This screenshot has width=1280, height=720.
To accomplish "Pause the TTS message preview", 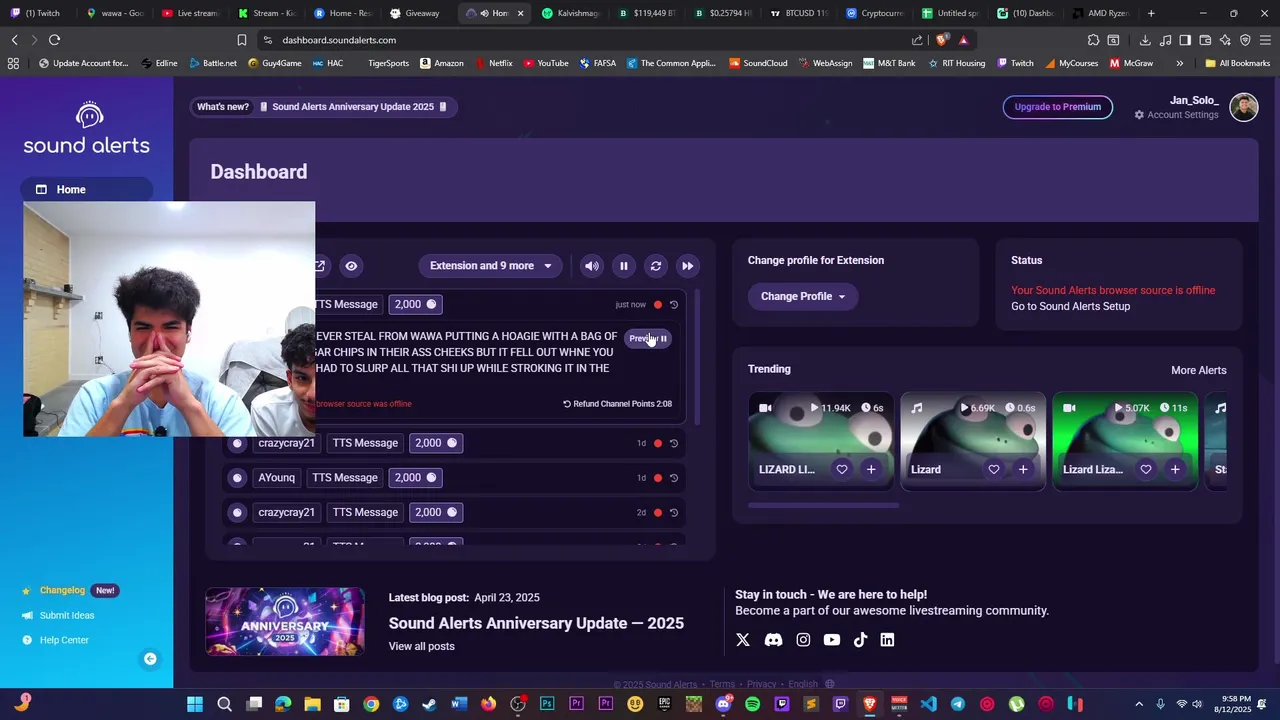I will coord(648,338).
